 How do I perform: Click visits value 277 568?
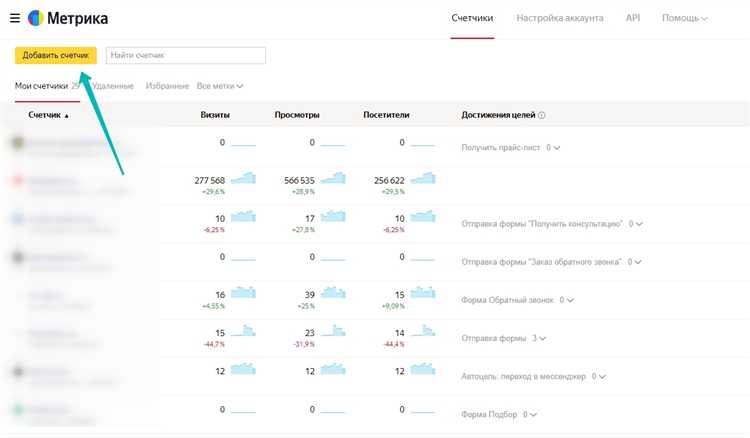[210, 181]
